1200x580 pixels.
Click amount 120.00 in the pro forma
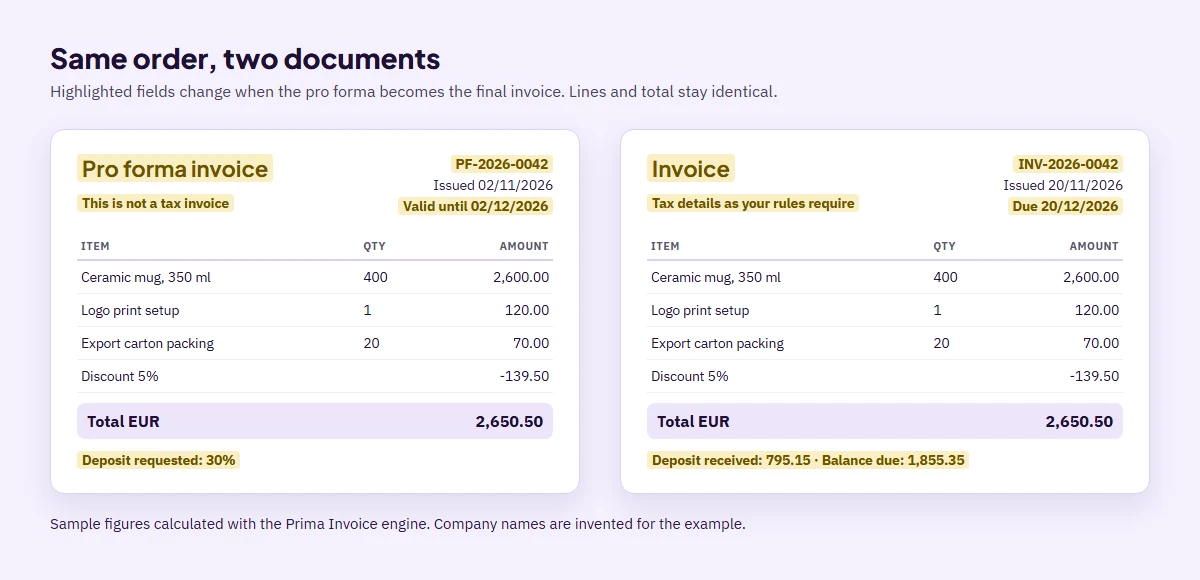point(527,310)
